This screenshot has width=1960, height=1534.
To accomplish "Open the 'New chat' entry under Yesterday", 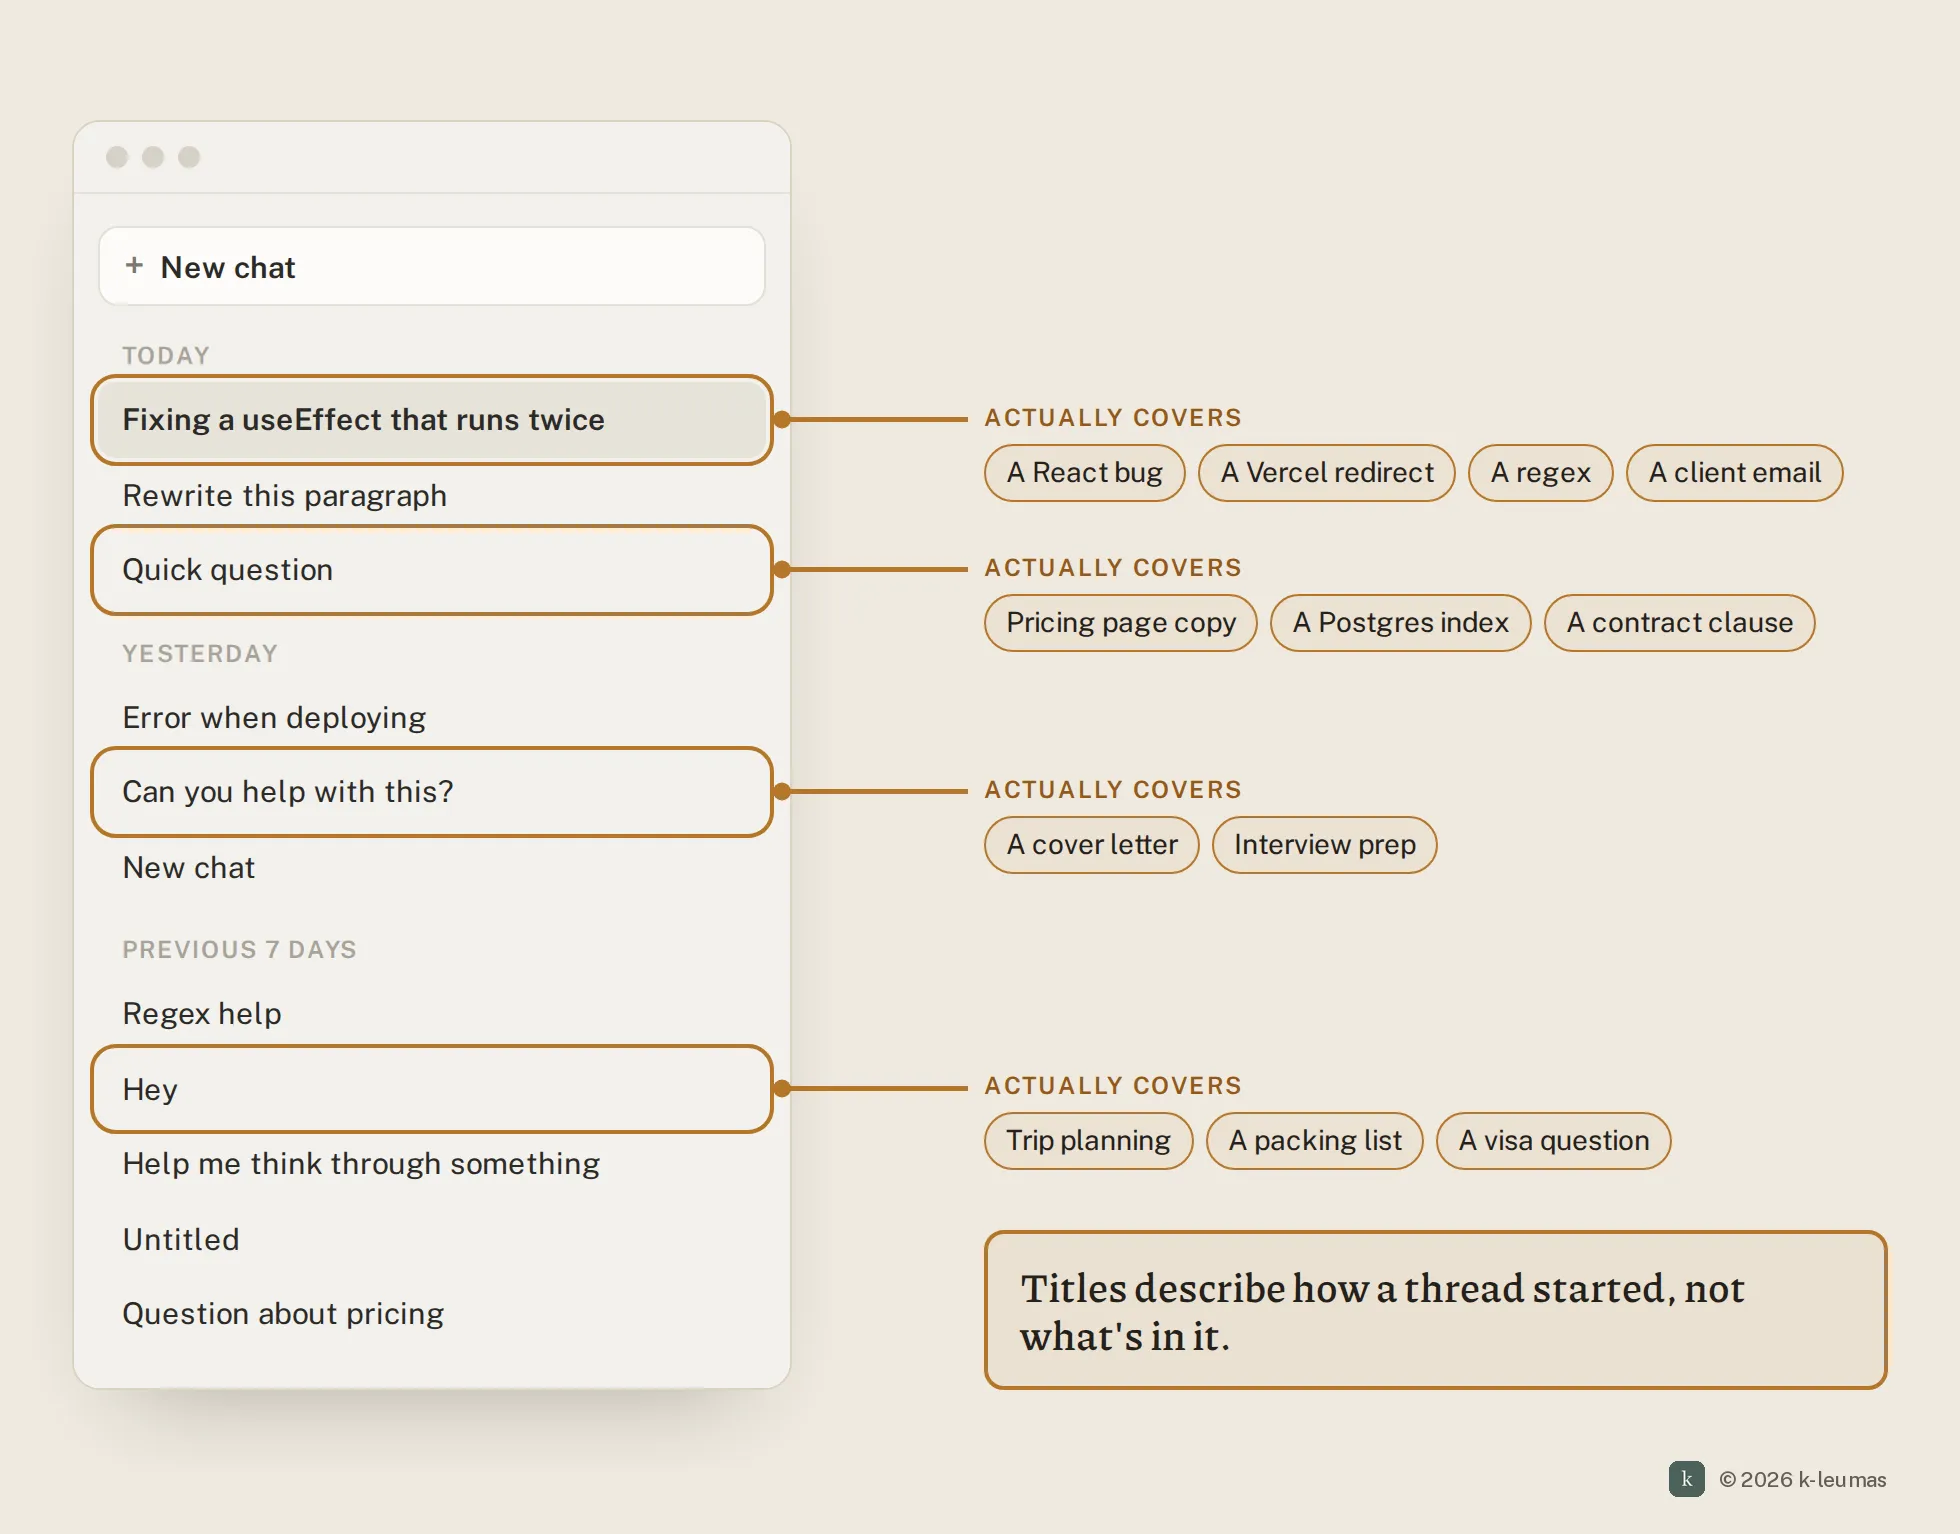I will 432,868.
